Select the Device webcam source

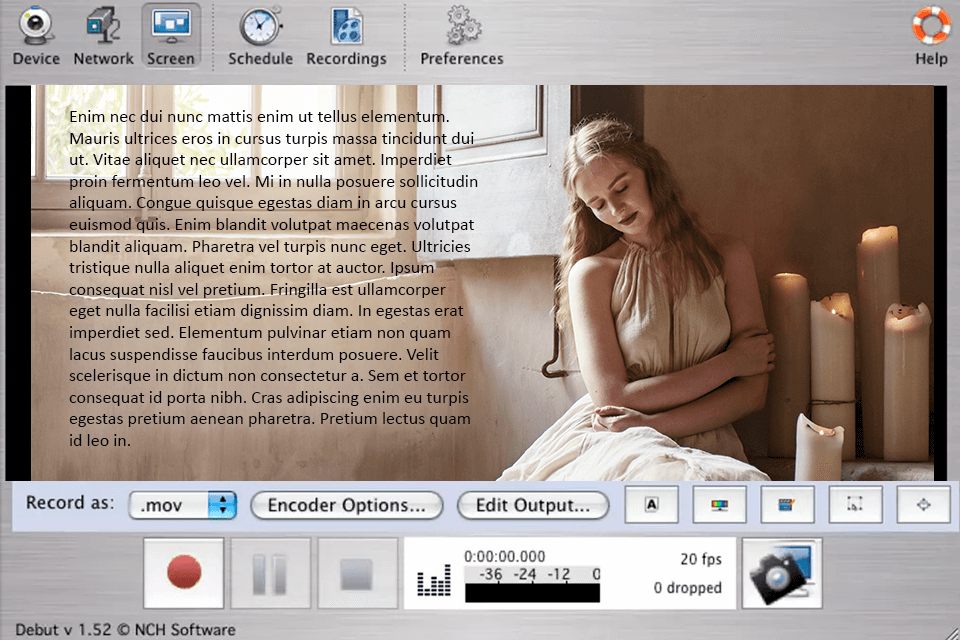pyautogui.click(x=36, y=37)
